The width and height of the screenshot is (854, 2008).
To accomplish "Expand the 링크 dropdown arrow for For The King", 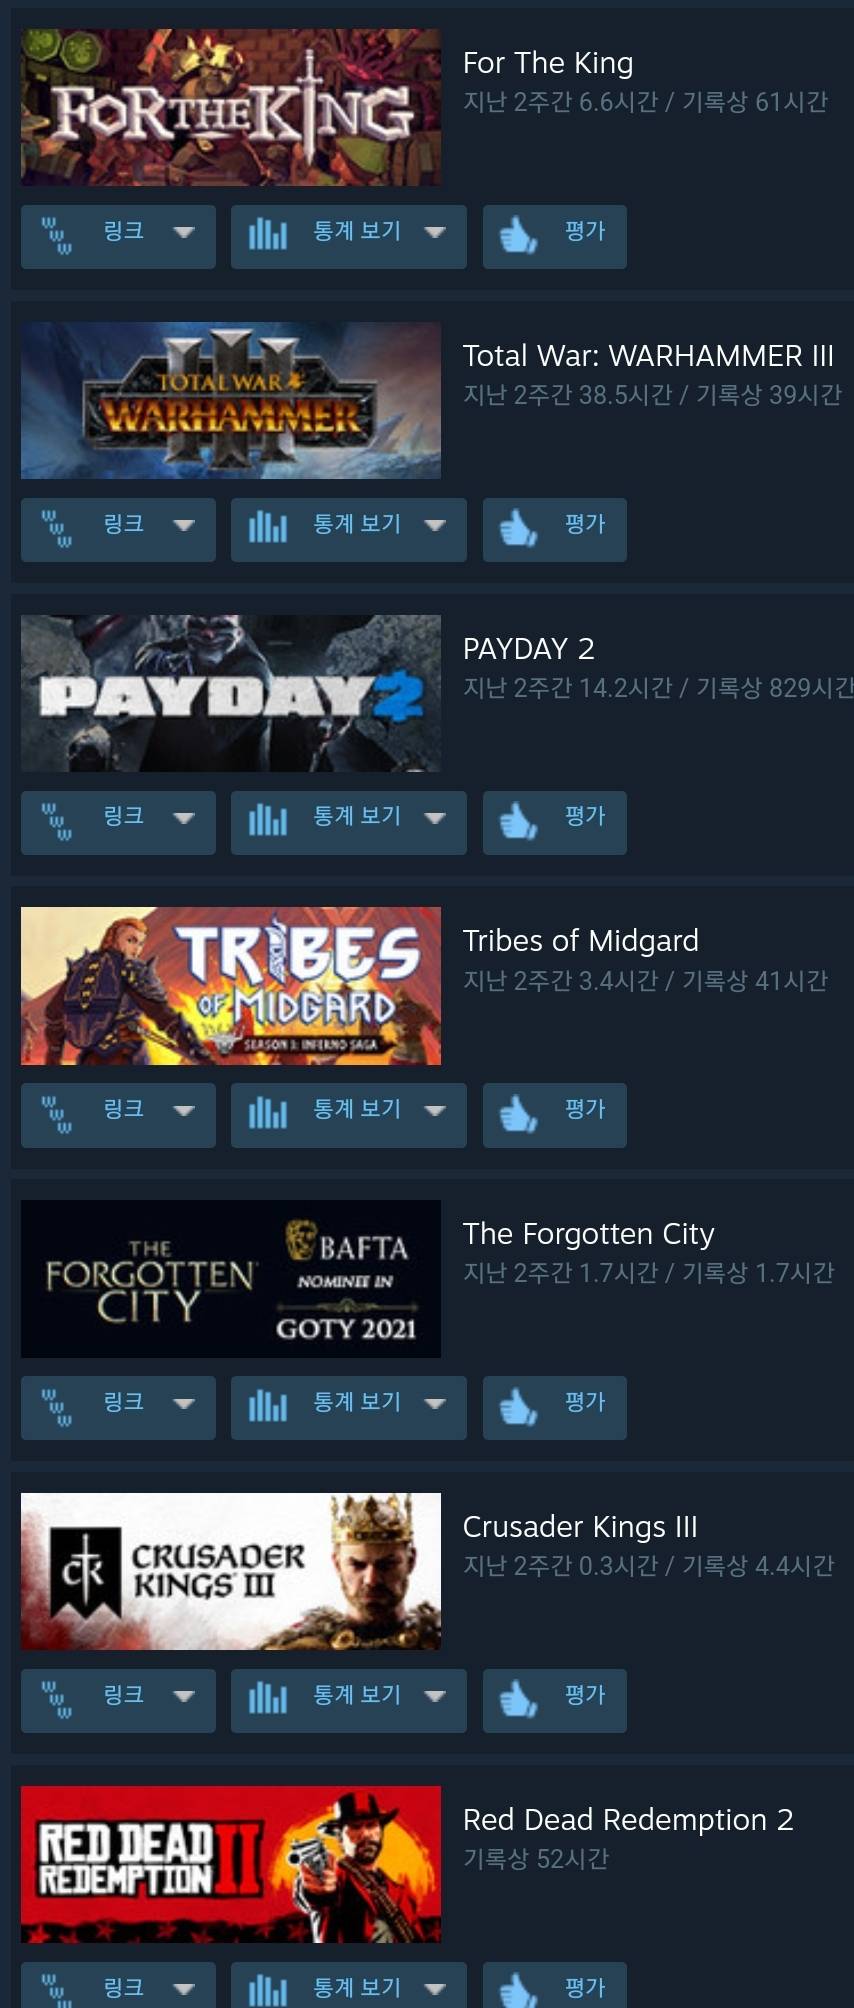I will pos(183,232).
